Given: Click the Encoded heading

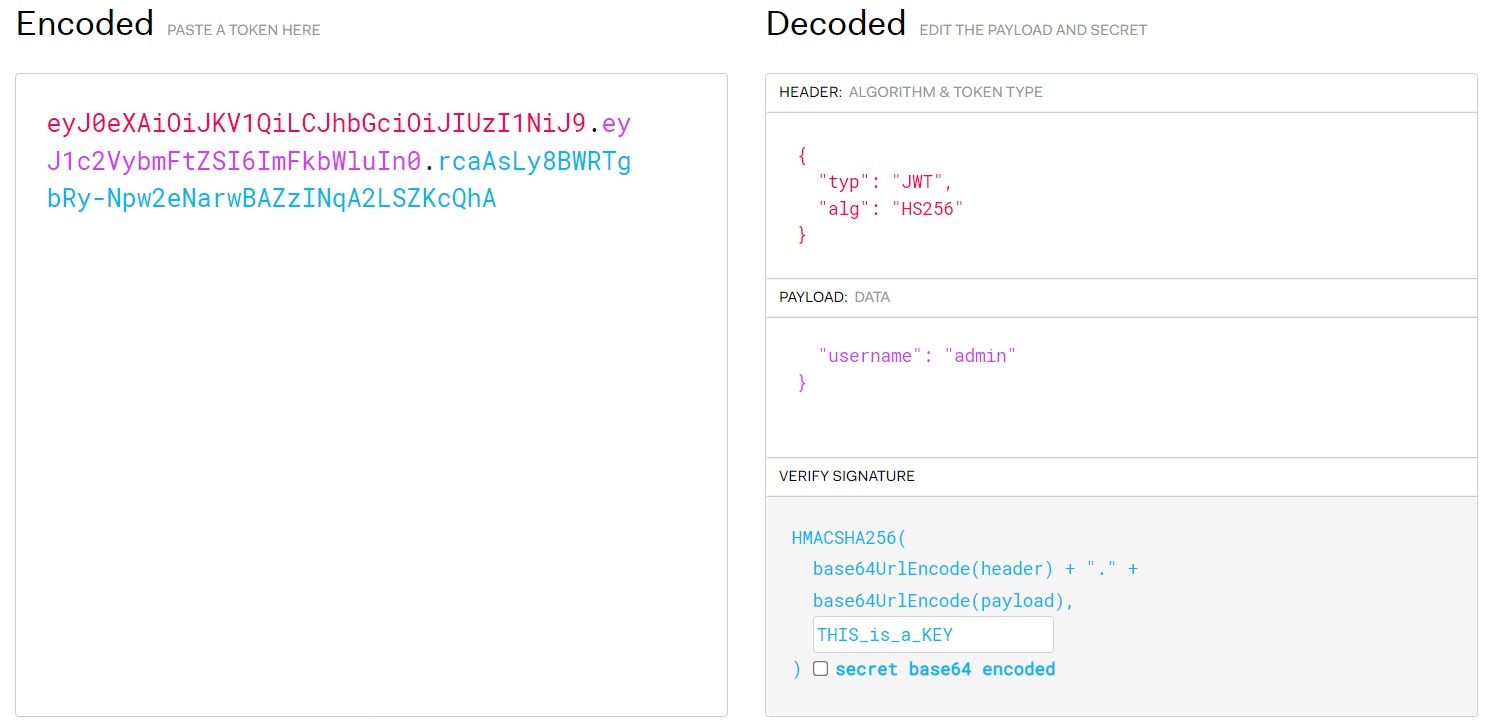Looking at the screenshot, I should pyautogui.click(x=85, y=24).
